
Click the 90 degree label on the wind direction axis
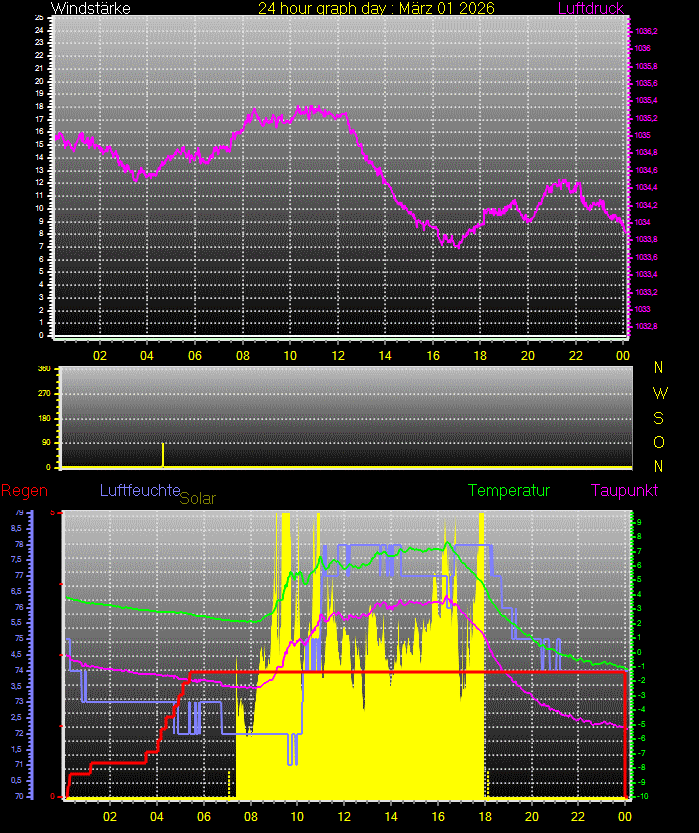point(45,443)
